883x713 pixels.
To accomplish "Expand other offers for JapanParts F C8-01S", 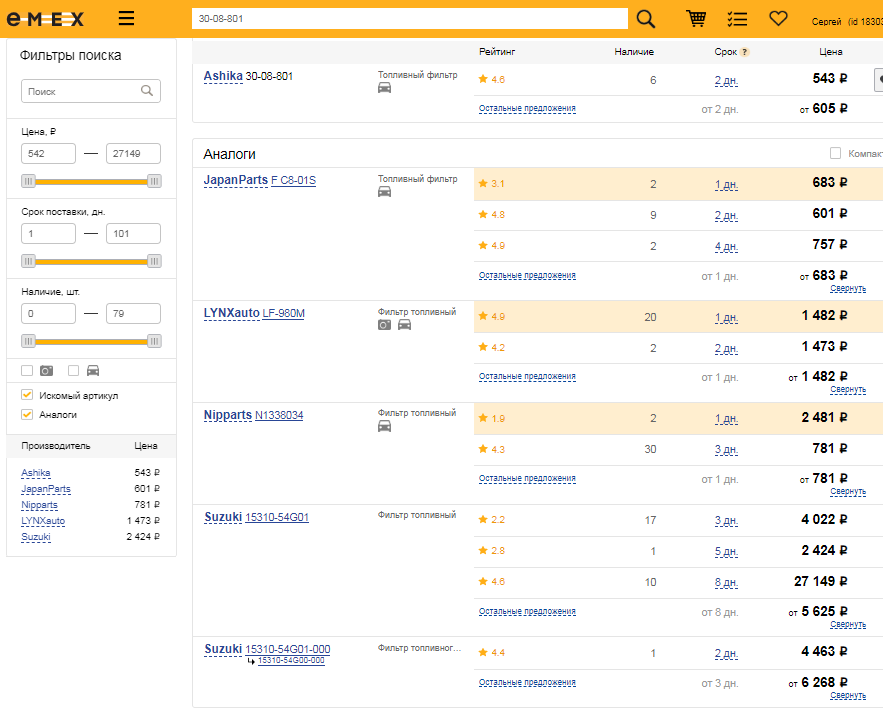I will pyautogui.click(x=527, y=275).
